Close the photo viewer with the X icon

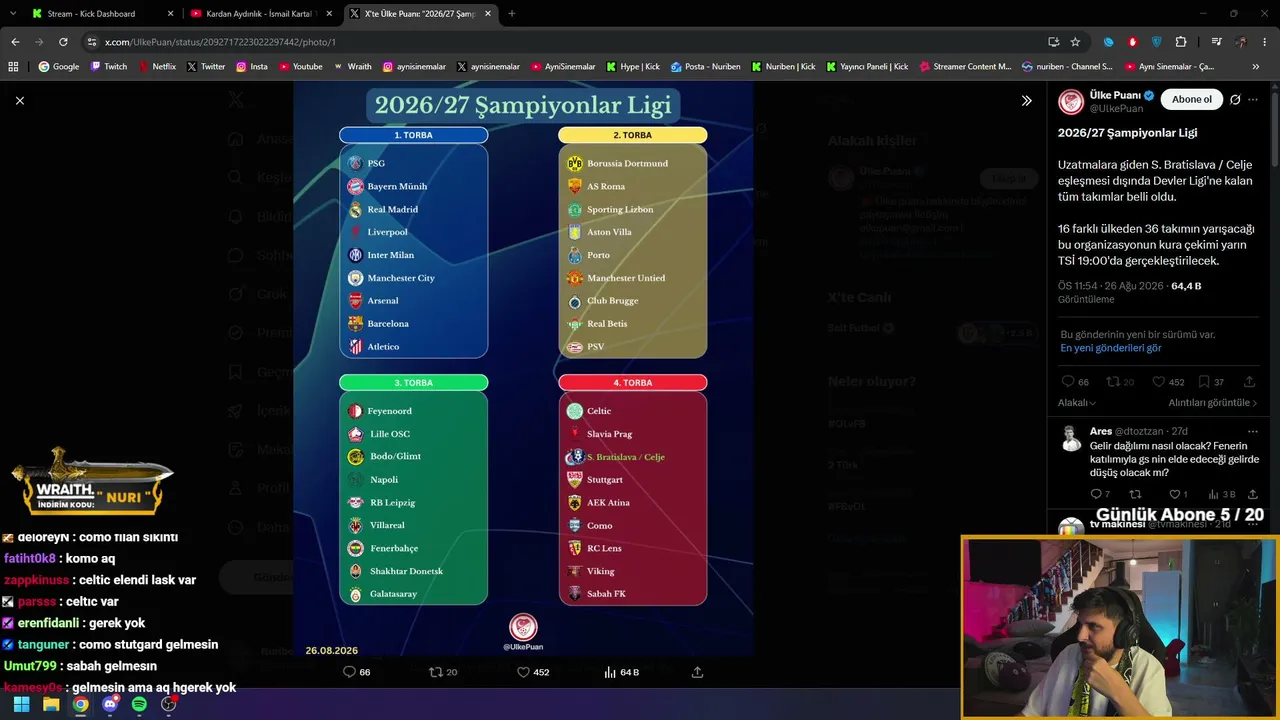pos(20,100)
